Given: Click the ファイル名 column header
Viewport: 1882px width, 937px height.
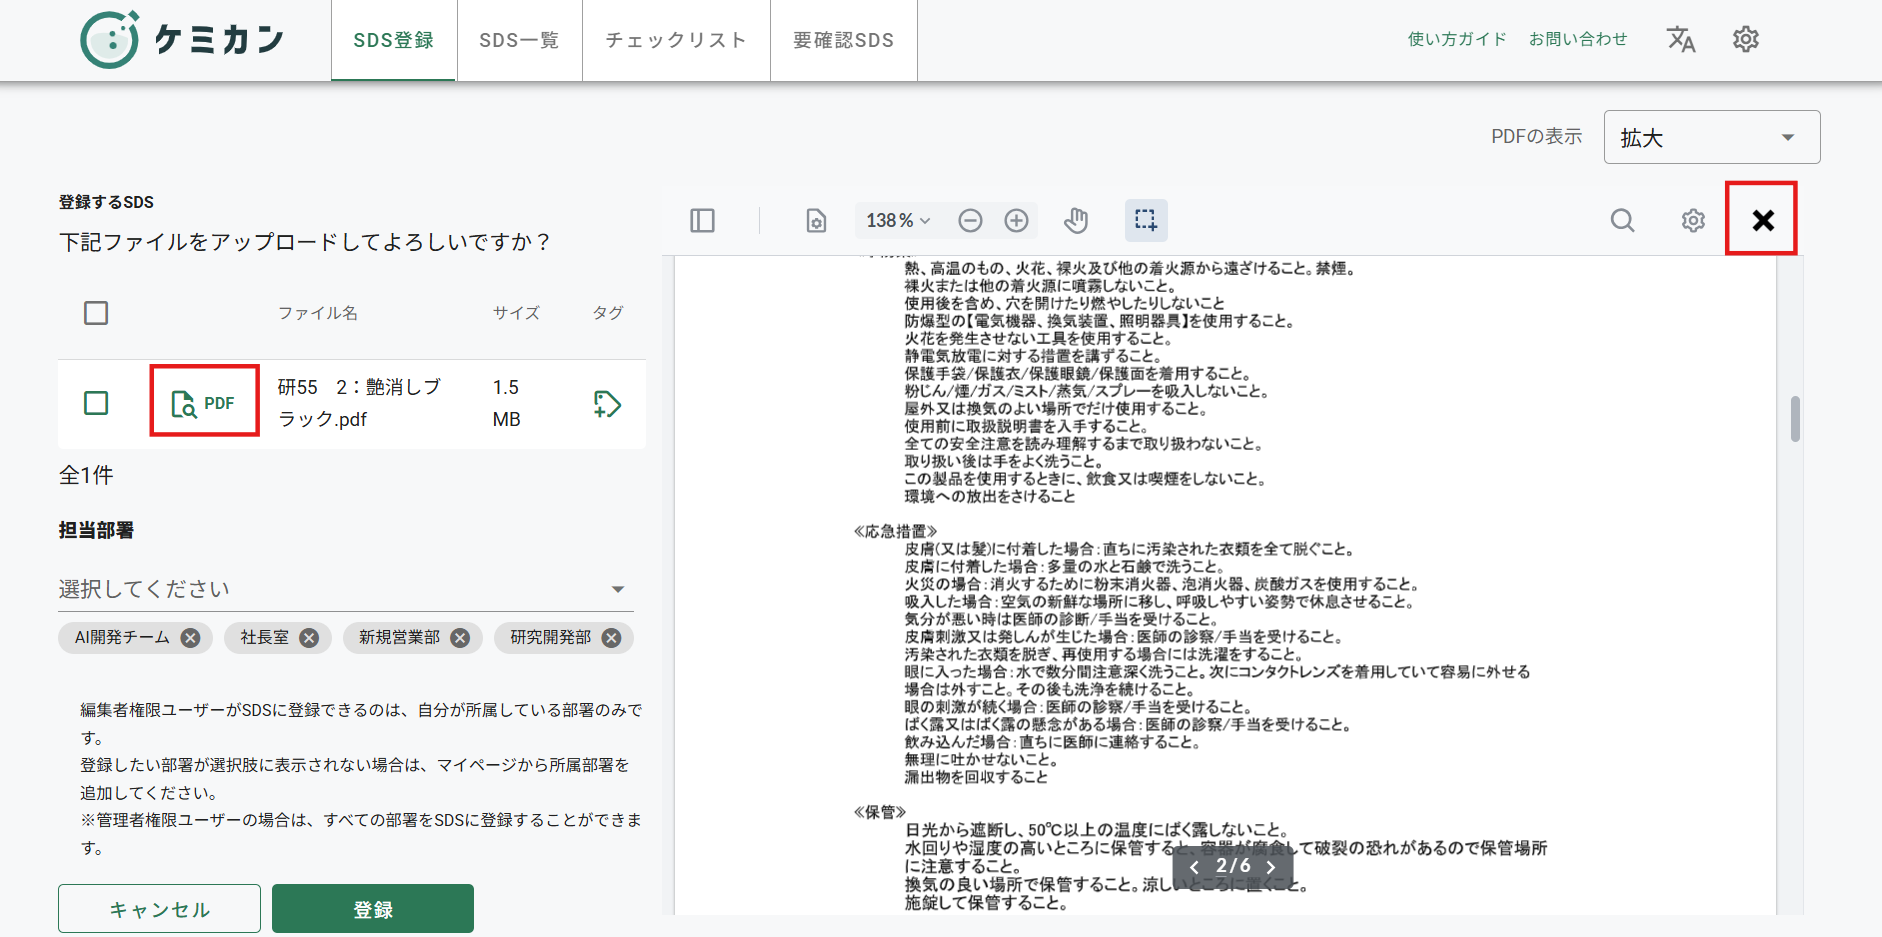Looking at the screenshot, I should [318, 313].
